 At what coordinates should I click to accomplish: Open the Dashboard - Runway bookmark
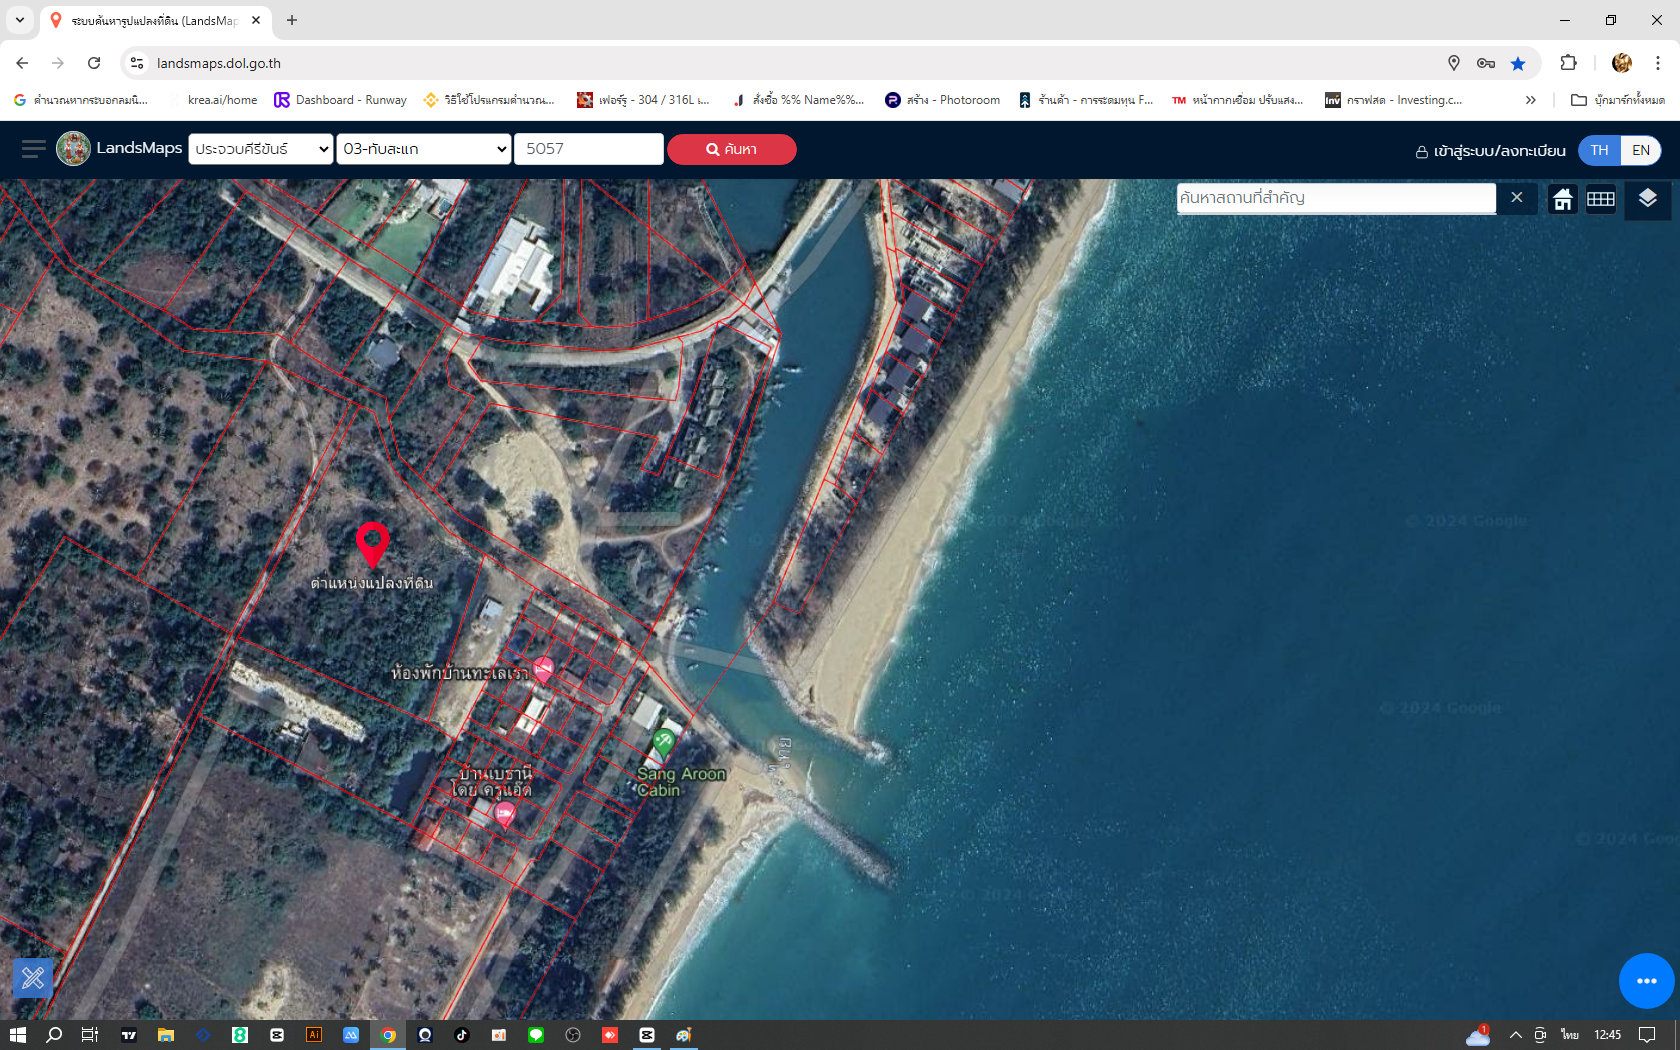pyautogui.click(x=340, y=100)
